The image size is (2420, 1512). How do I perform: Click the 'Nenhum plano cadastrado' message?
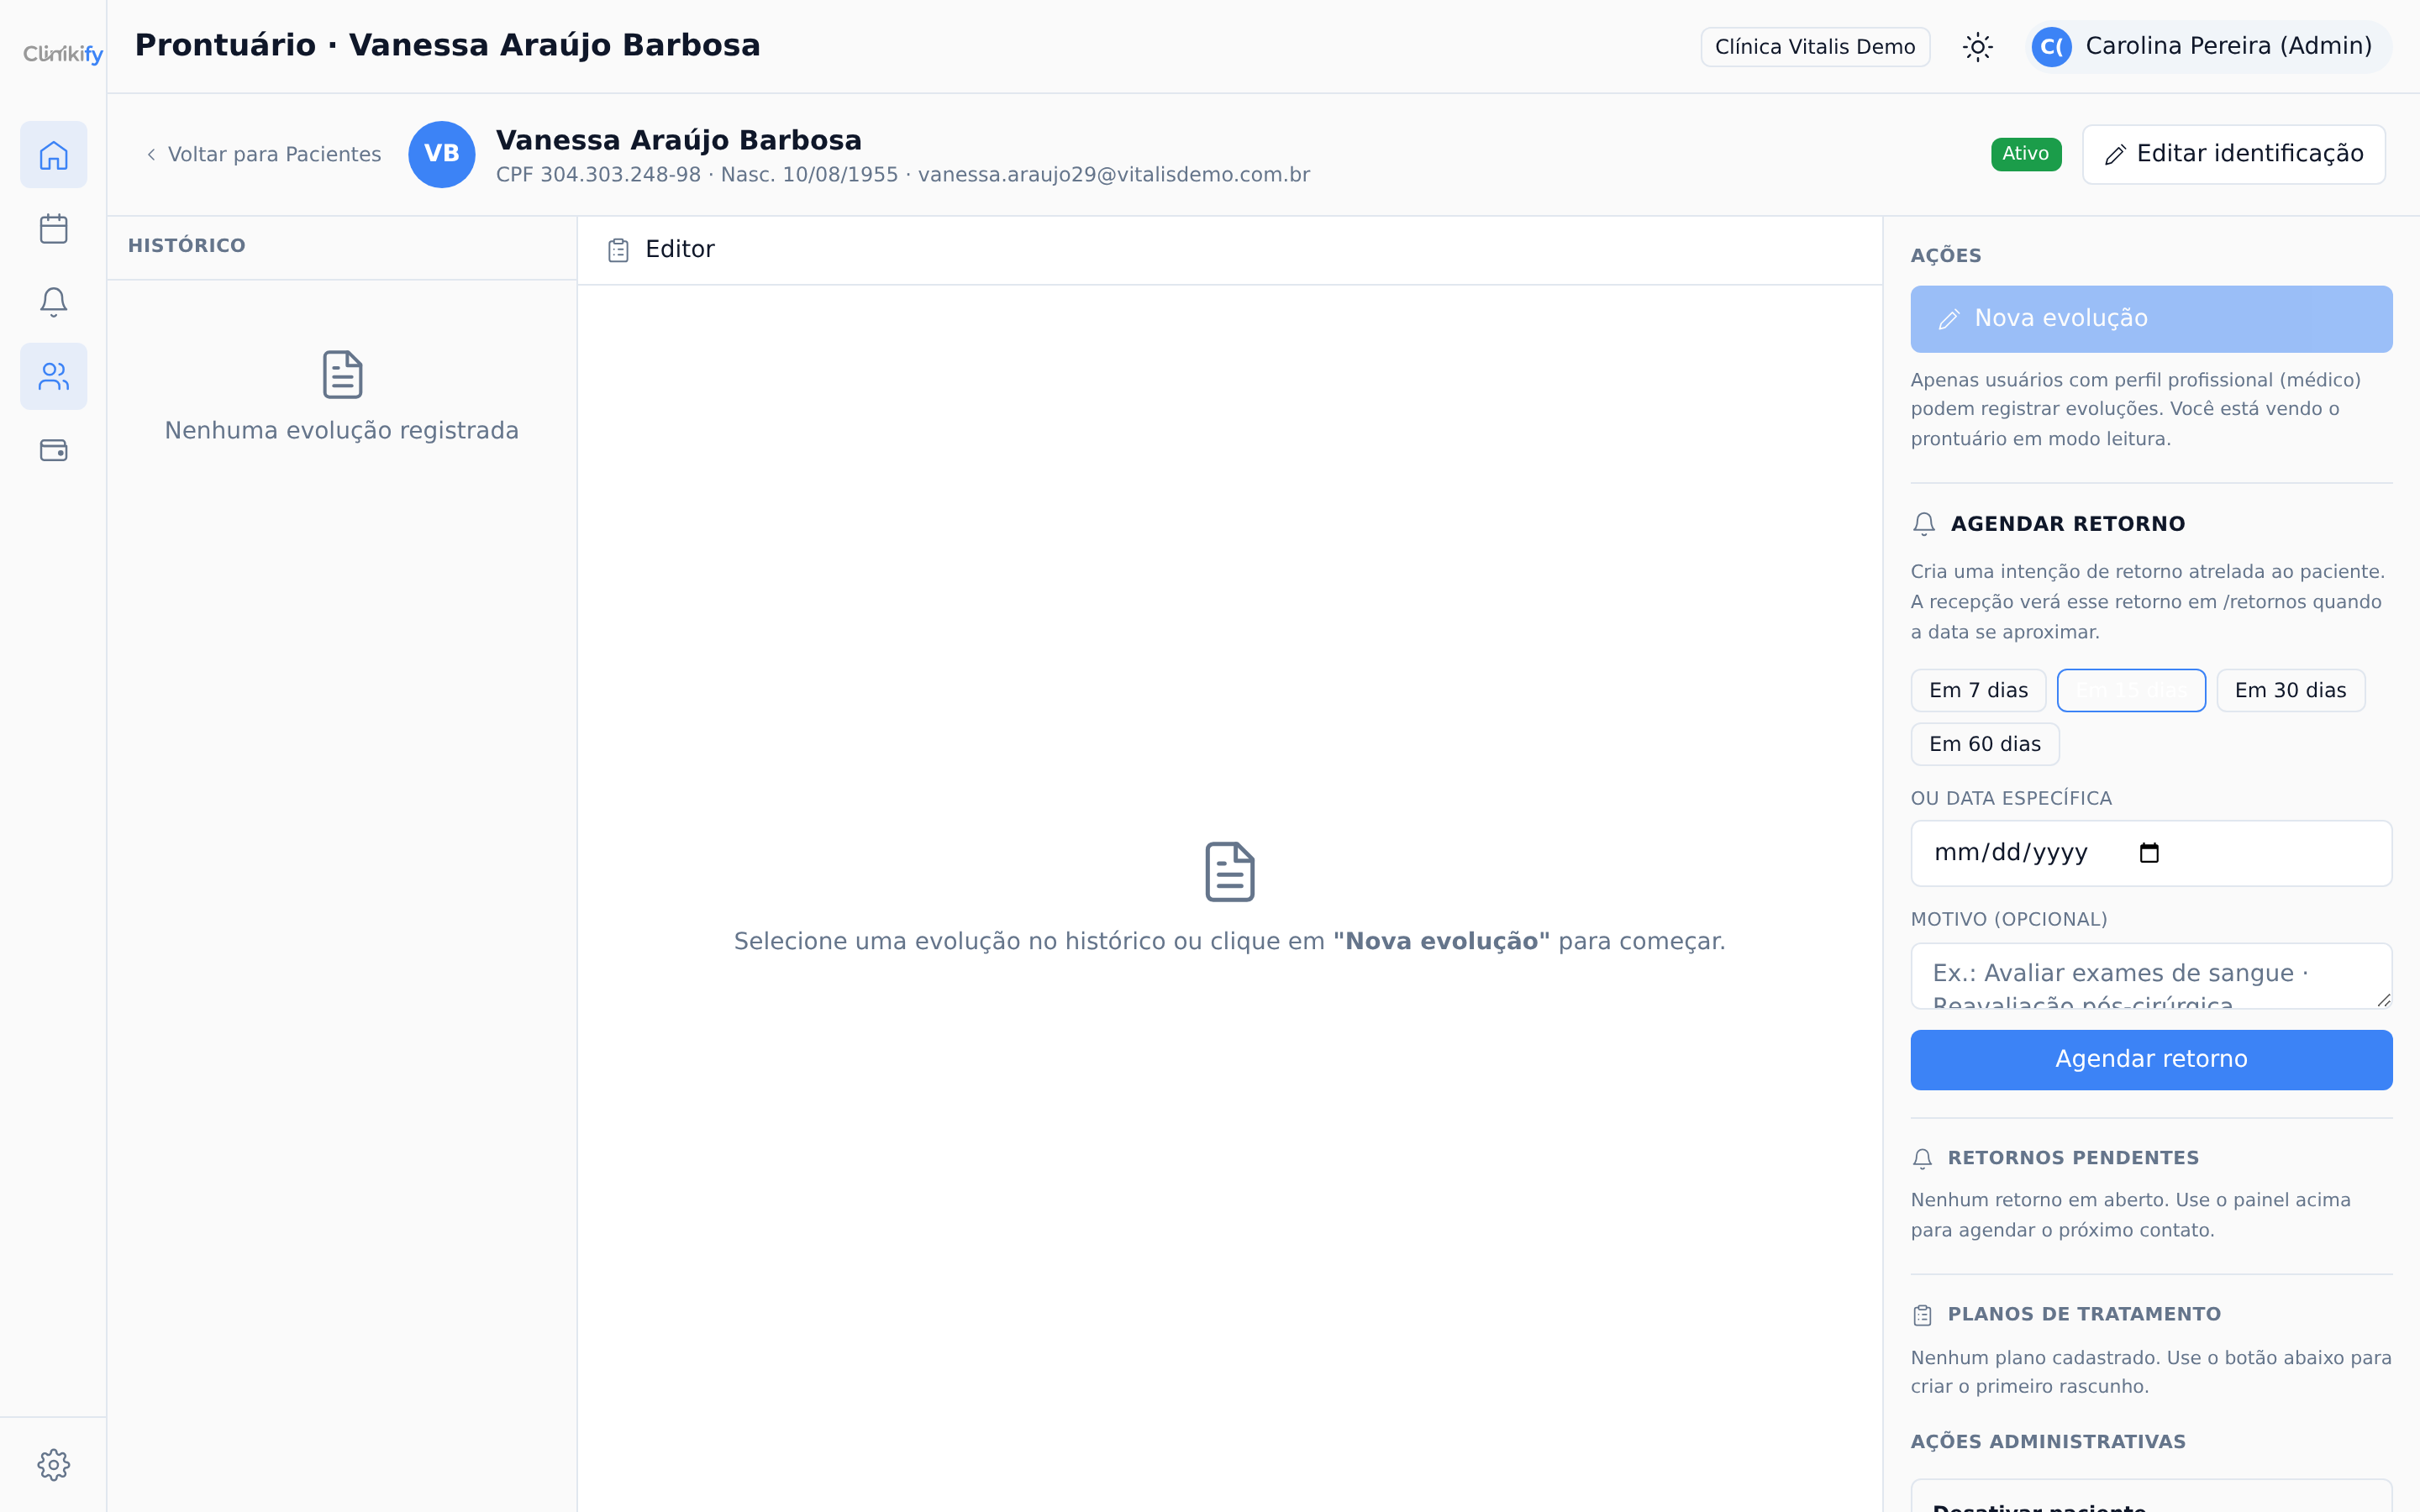click(x=2151, y=1372)
